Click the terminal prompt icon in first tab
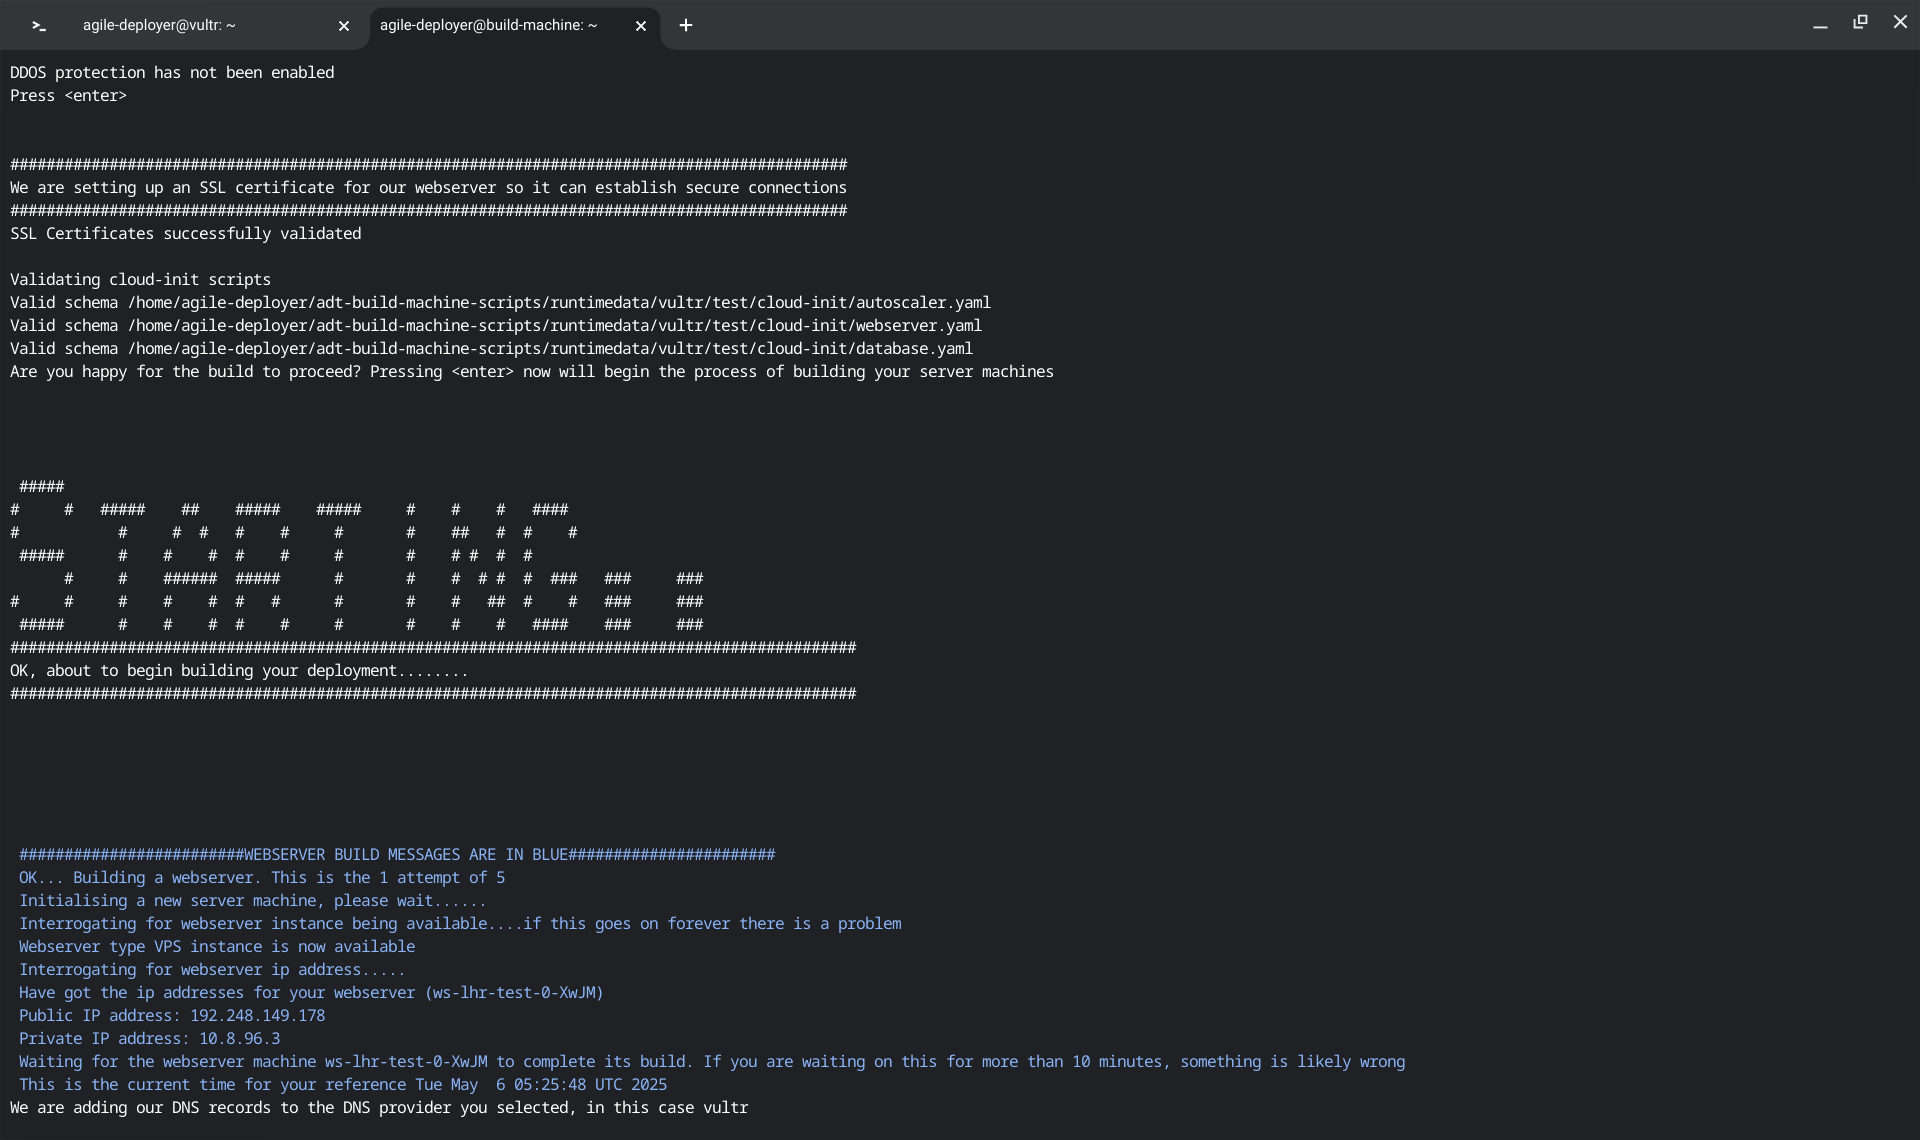This screenshot has width=1920, height=1140. (38, 26)
